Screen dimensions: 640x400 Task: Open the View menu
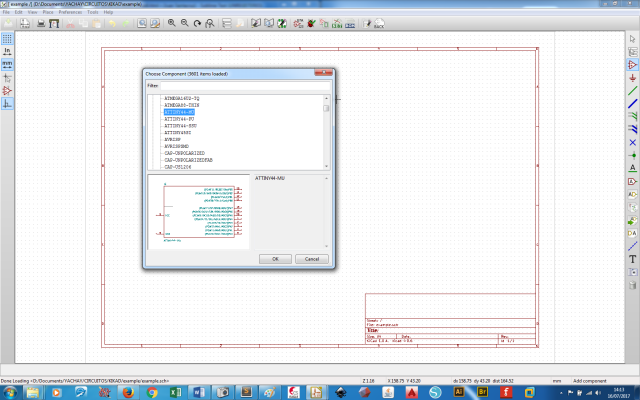[32, 12]
